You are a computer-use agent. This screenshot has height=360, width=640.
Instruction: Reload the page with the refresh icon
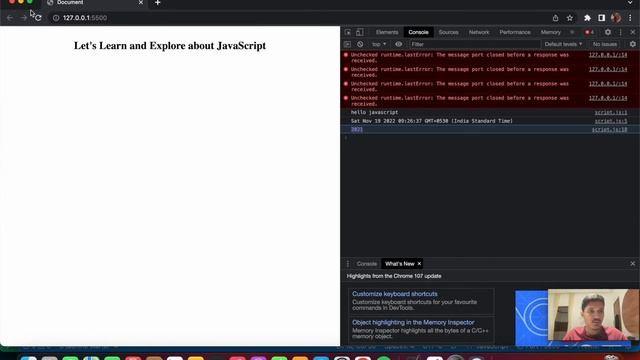point(38,18)
